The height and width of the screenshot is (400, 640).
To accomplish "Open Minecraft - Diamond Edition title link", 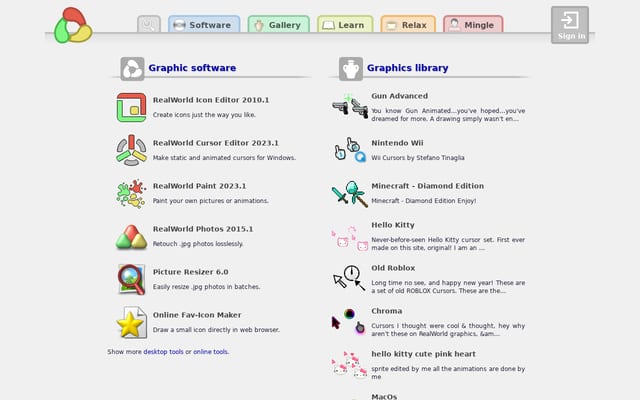I will tap(428, 186).
